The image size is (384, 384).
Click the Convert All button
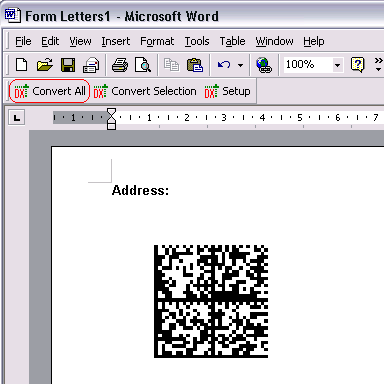coord(49,91)
